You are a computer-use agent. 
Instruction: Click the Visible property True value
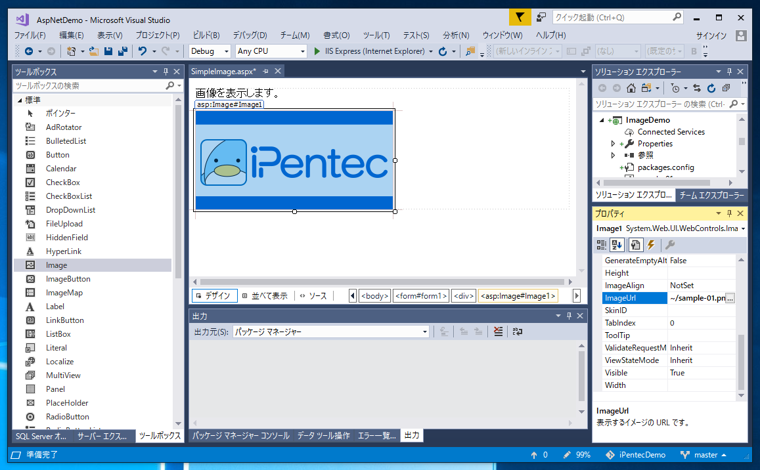point(702,373)
